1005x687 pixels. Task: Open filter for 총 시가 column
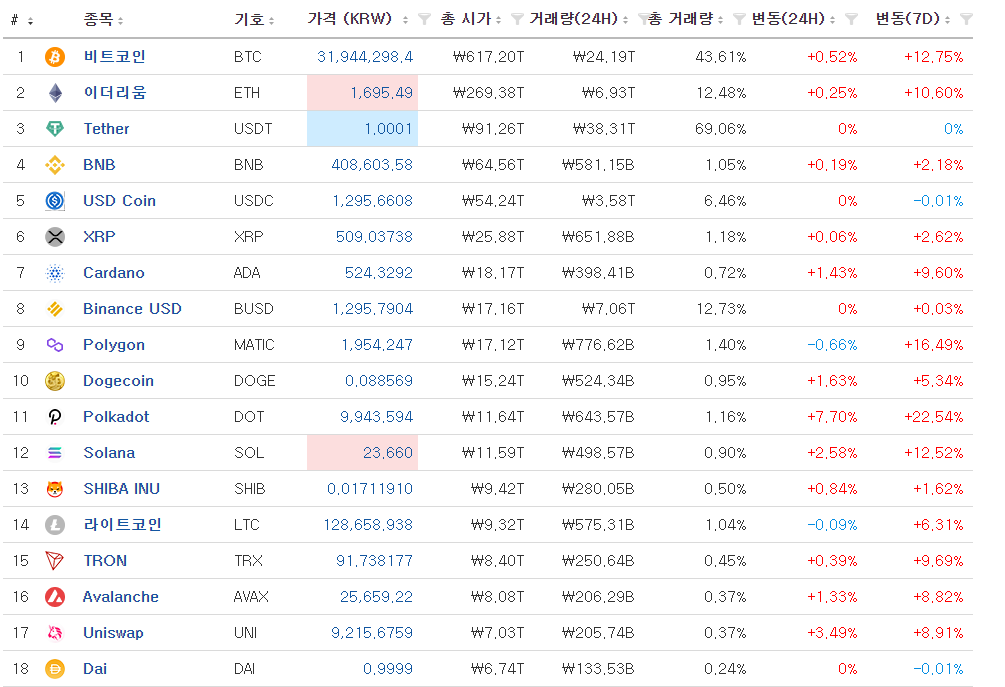pos(517,19)
